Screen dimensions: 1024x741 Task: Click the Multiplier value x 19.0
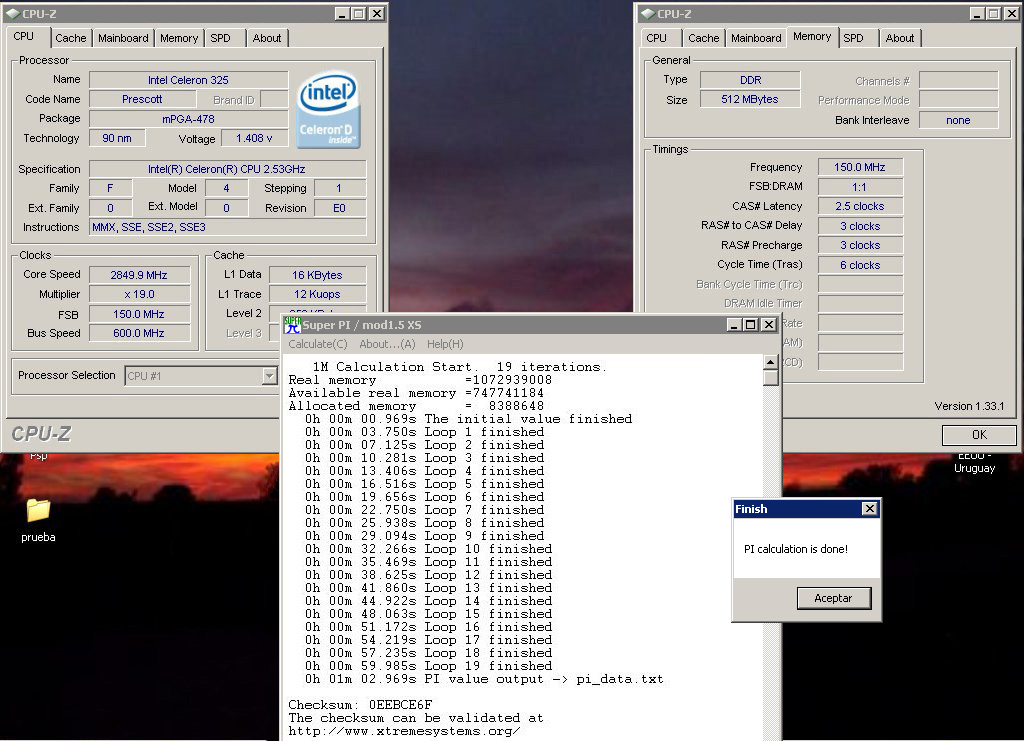[x=139, y=294]
